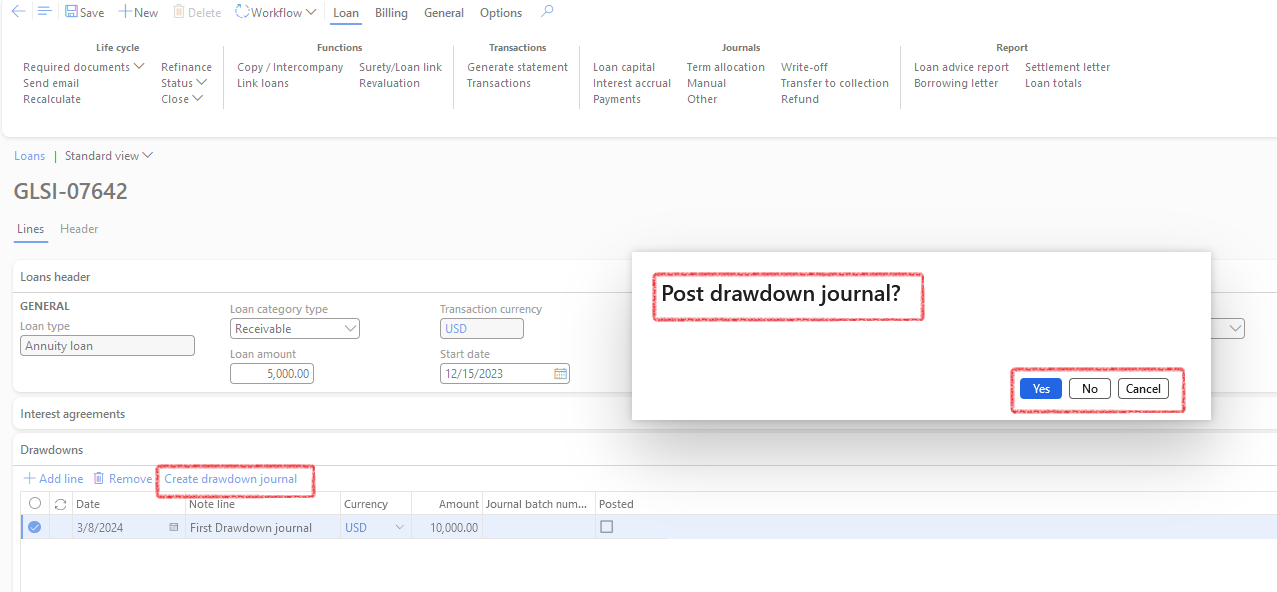Tick the Posted checkbox on the drawdown row
Screen dimensions: 1277x592
coord(606,527)
